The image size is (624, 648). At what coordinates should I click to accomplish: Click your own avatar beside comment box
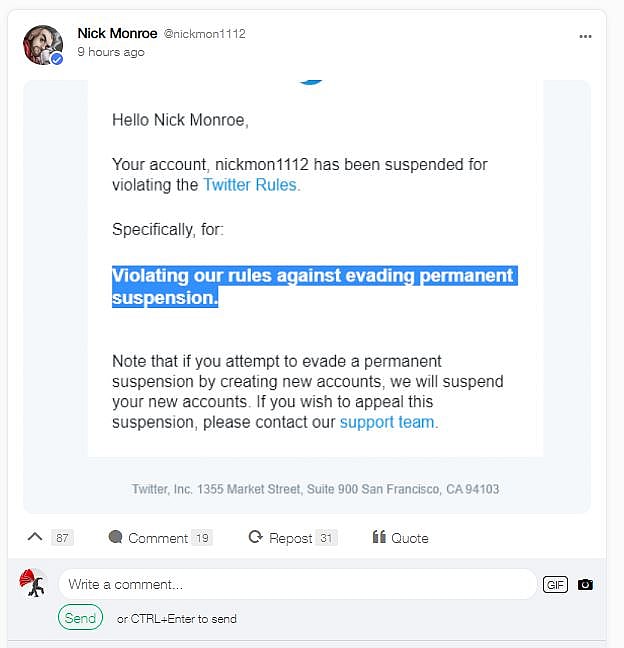click(x=34, y=583)
